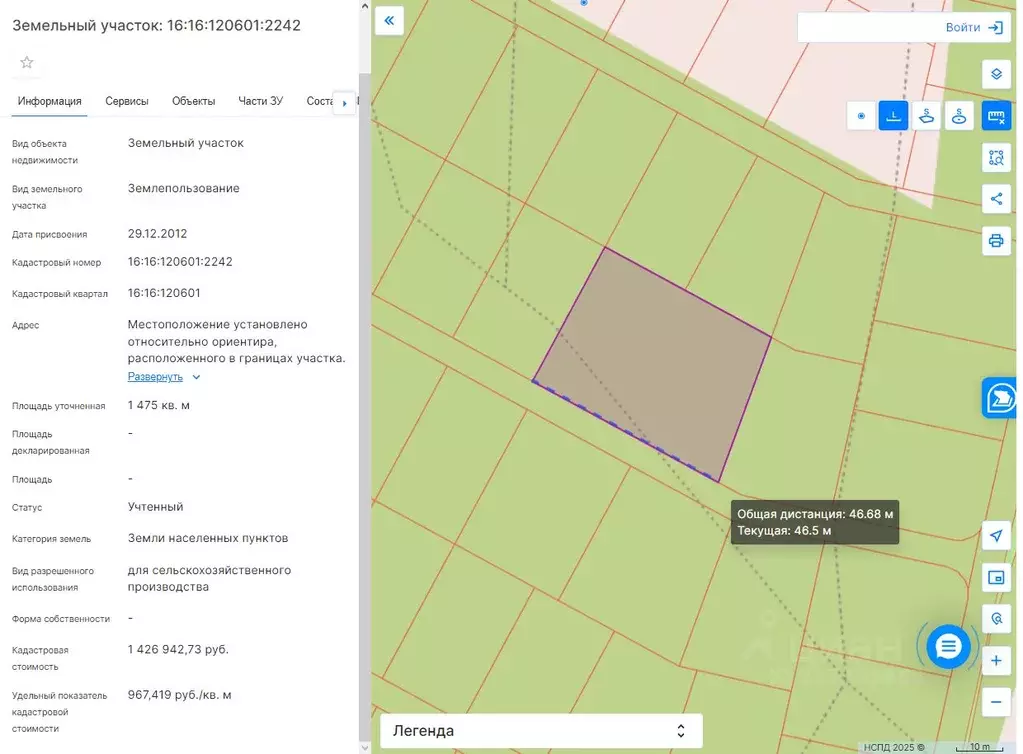The width and height of the screenshot is (1023, 754).
Task: Expand the Легенда dropdown
Action: tap(541, 731)
